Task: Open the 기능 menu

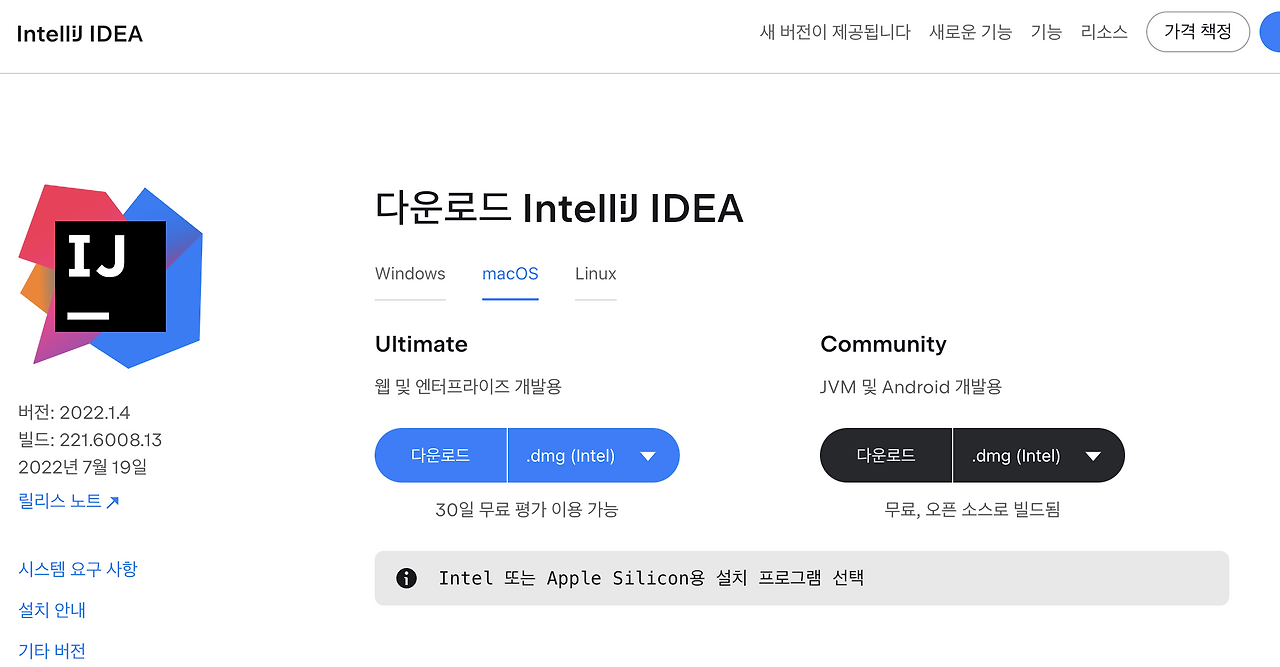Action: point(1046,31)
